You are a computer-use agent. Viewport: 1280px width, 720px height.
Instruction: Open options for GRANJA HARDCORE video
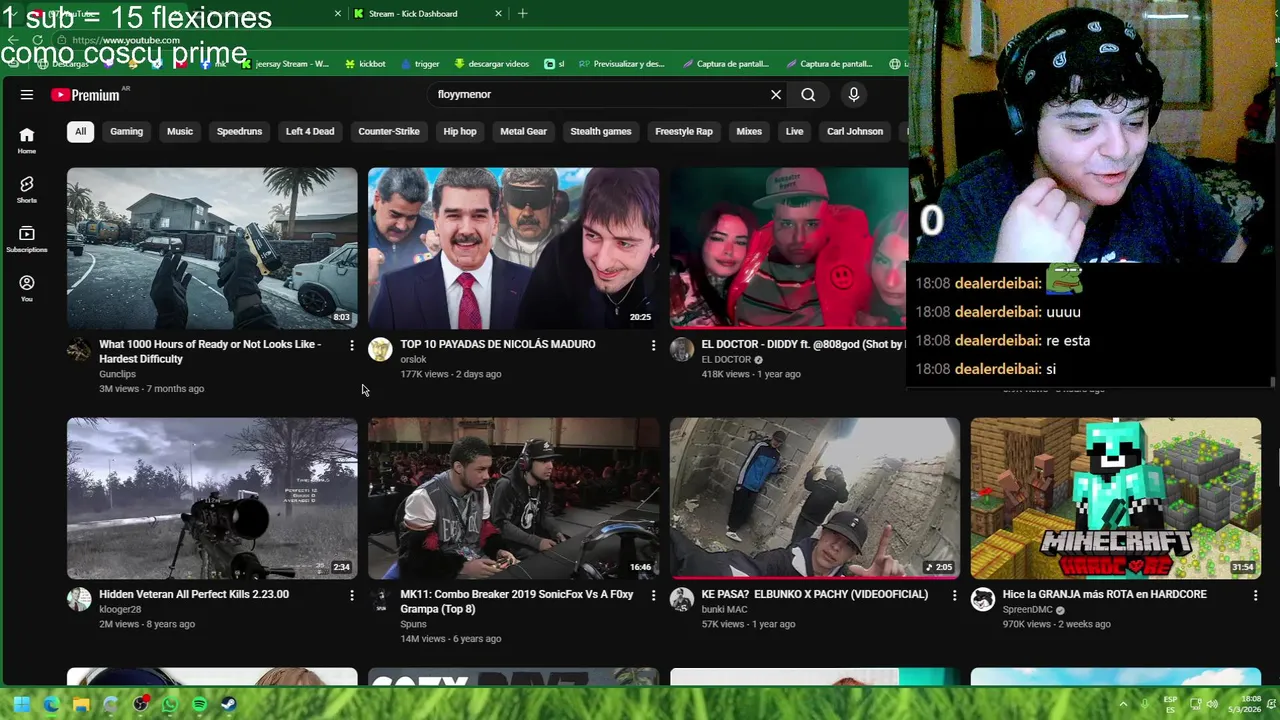pos(1255,595)
